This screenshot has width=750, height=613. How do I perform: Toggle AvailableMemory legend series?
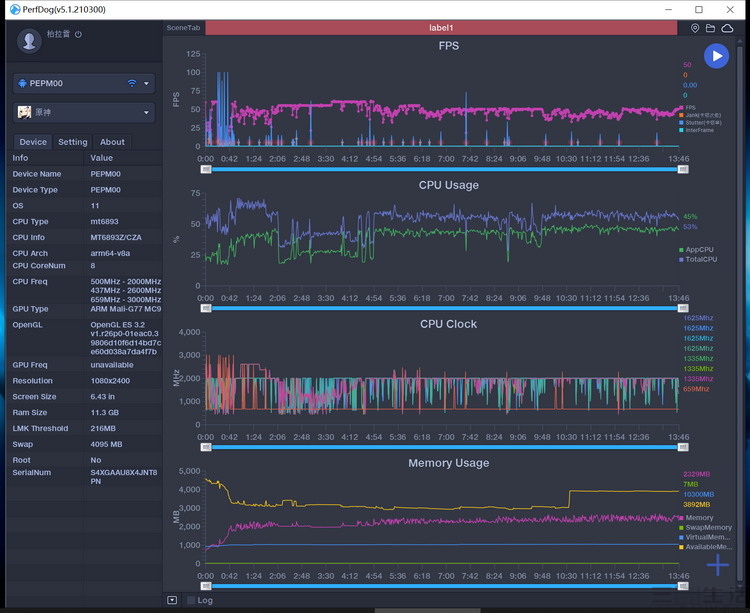(706, 547)
